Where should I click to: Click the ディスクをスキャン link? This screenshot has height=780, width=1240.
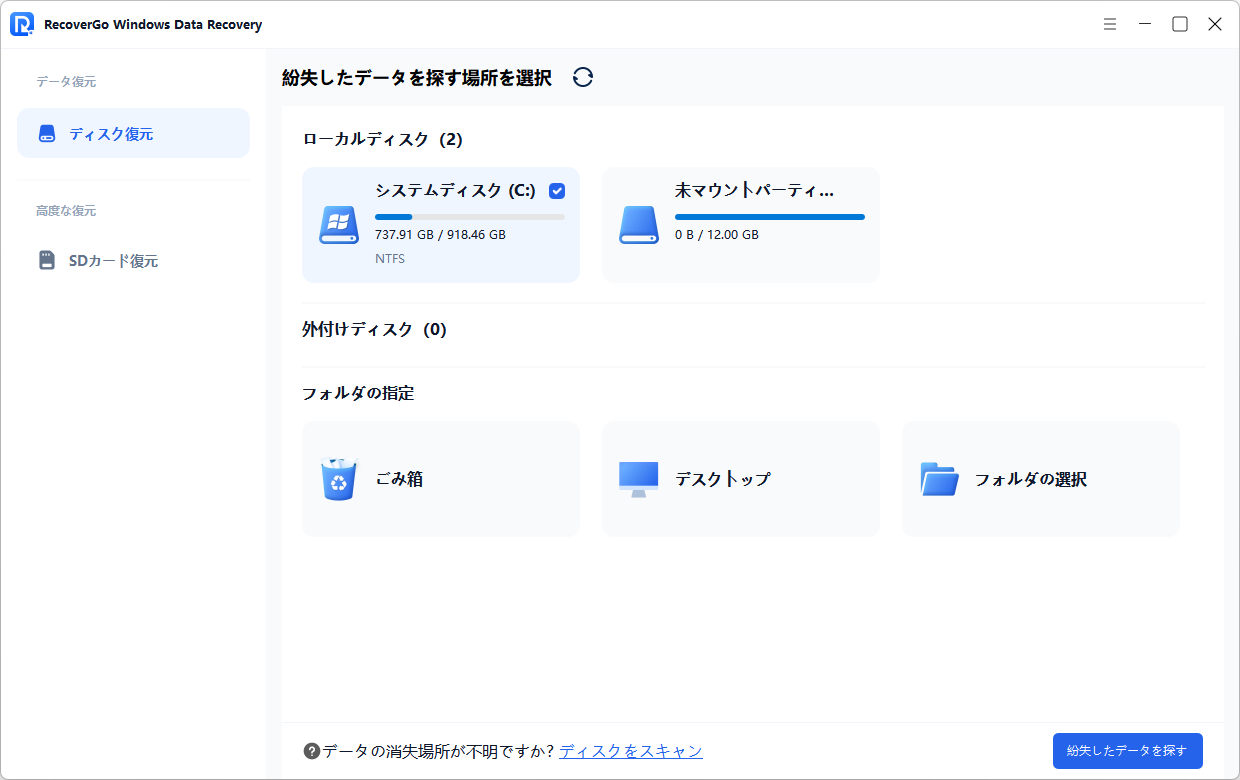coord(631,751)
